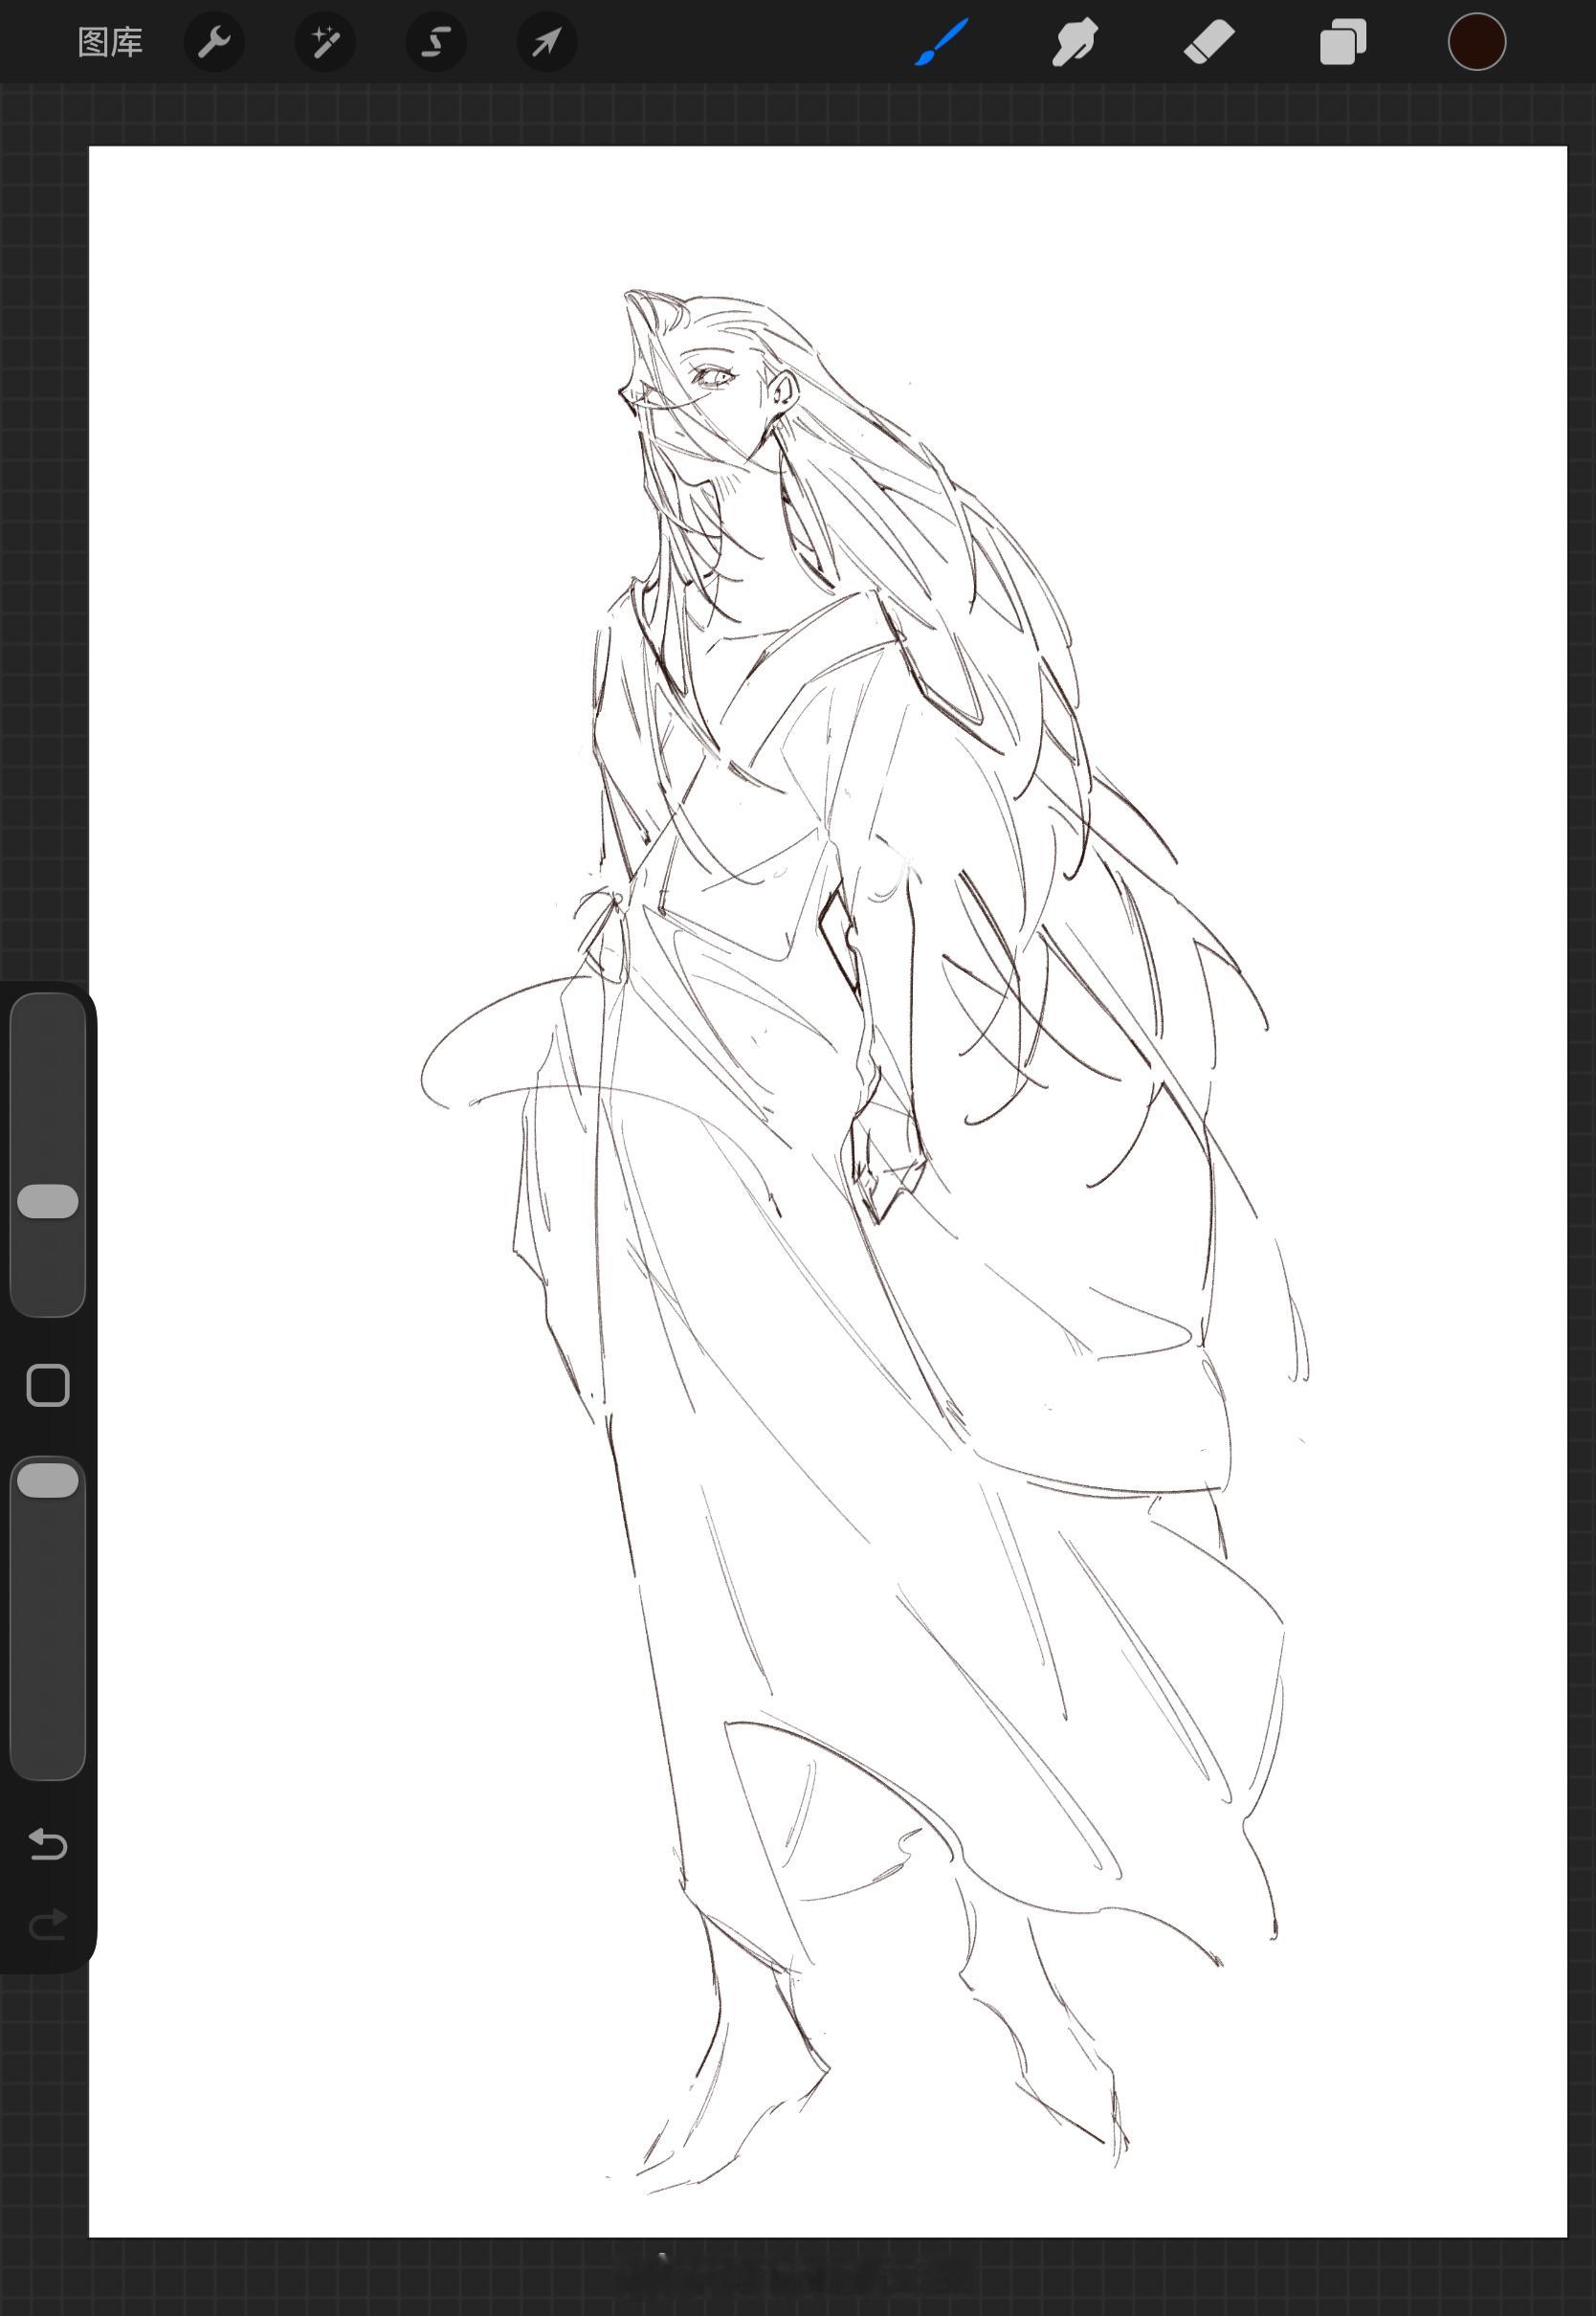Redo the last undone stroke

tap(48, 1924)
